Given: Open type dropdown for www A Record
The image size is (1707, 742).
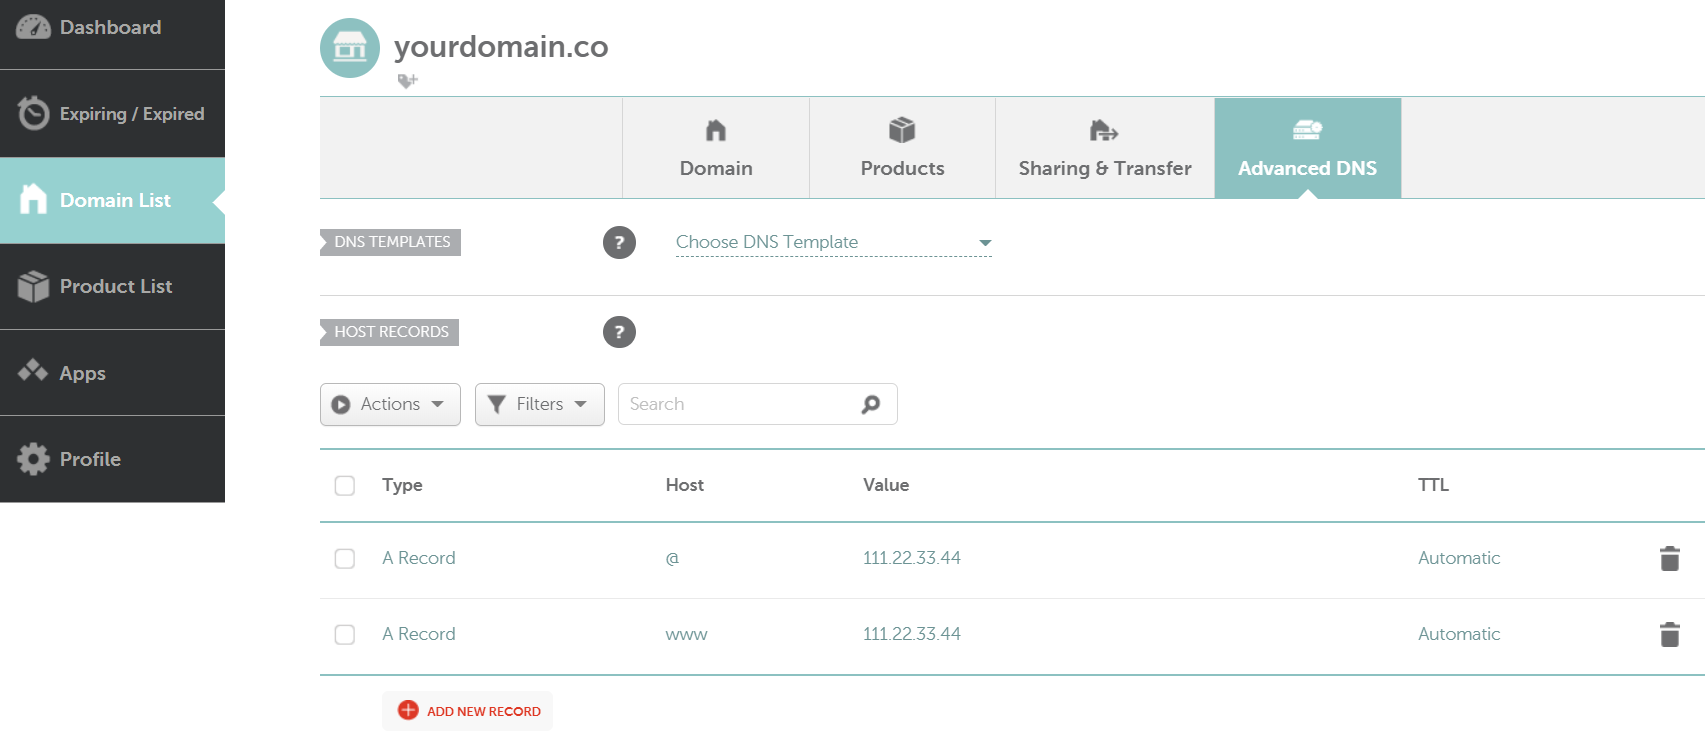Looking at the screenshot, I should (418, 634).
